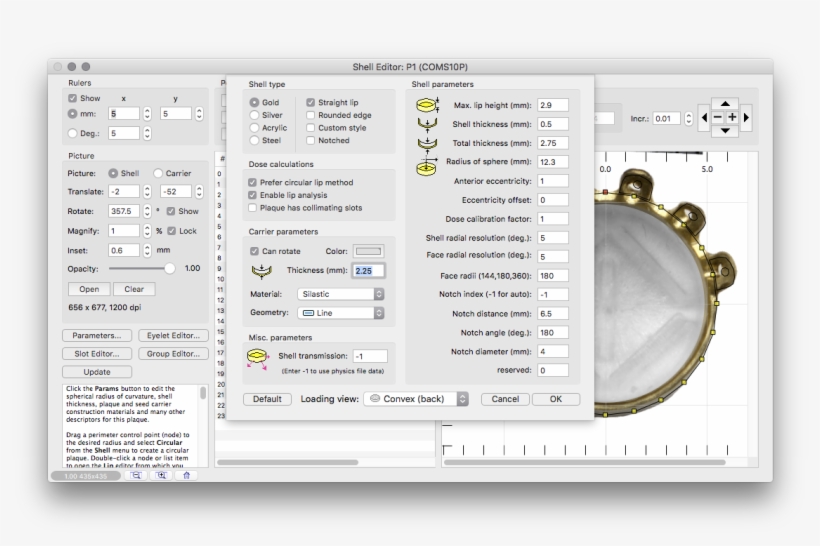Toggle Can rotate checkbox

[254, 251]
